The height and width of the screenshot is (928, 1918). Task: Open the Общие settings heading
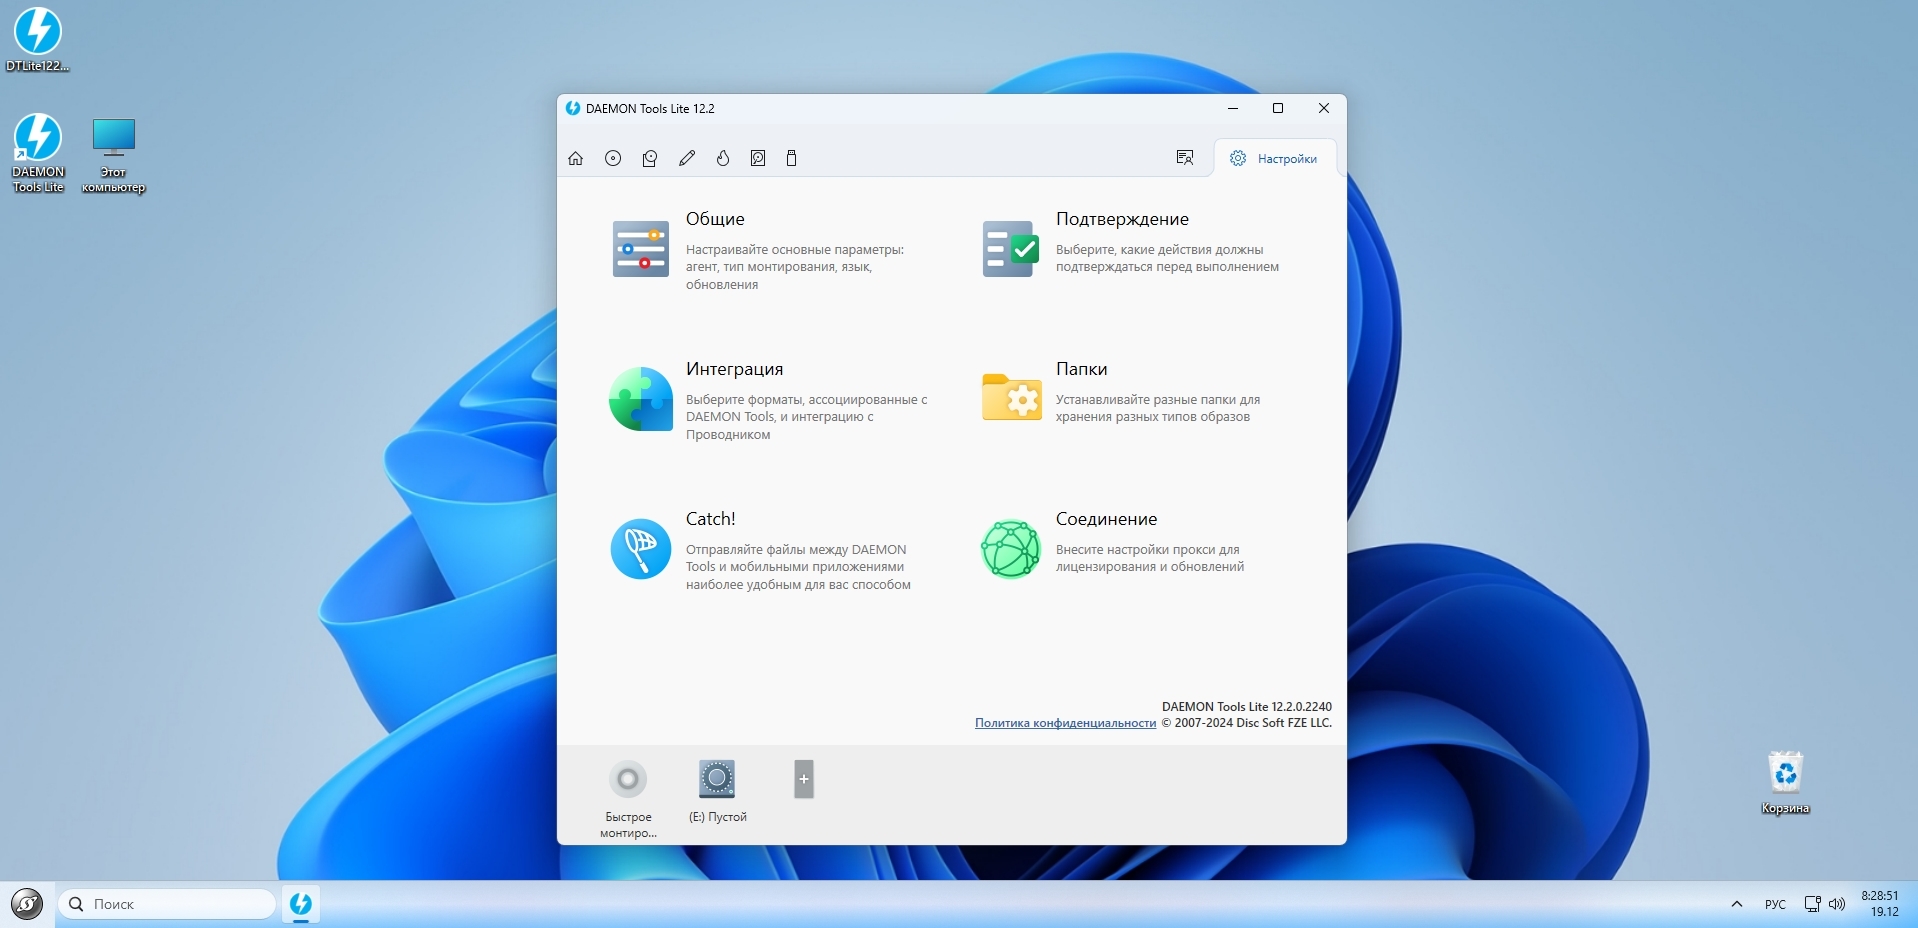[x=715, y=219]
